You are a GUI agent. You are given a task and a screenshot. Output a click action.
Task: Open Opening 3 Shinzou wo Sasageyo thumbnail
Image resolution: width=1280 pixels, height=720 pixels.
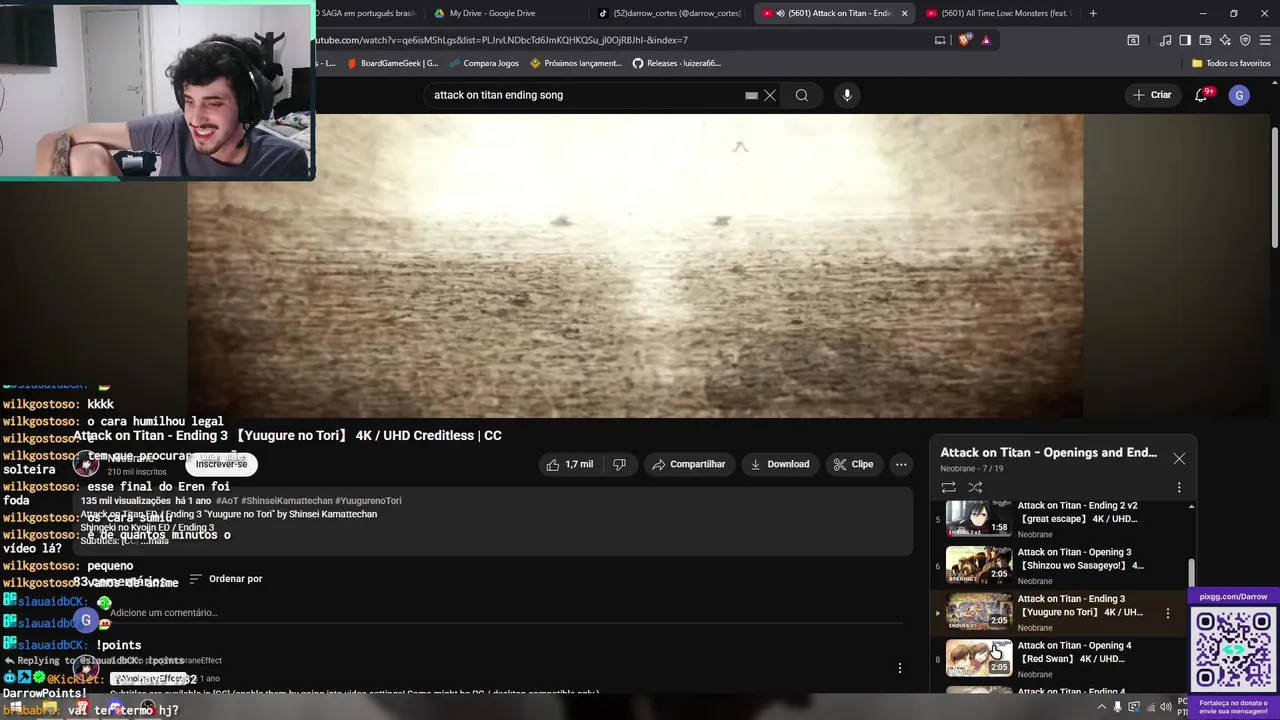(x=979, y=565)
